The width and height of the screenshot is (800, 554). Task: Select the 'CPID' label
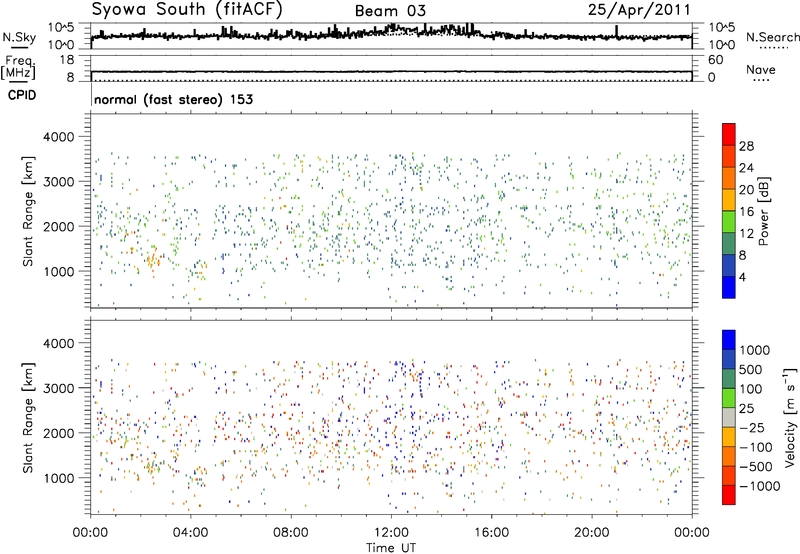coord(22,95)
